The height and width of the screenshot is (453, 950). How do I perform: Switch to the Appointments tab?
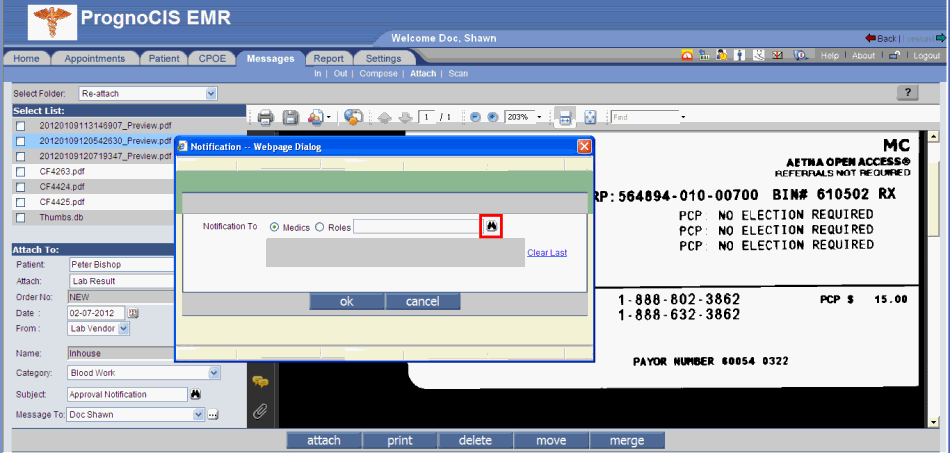[x=95, y=59]
